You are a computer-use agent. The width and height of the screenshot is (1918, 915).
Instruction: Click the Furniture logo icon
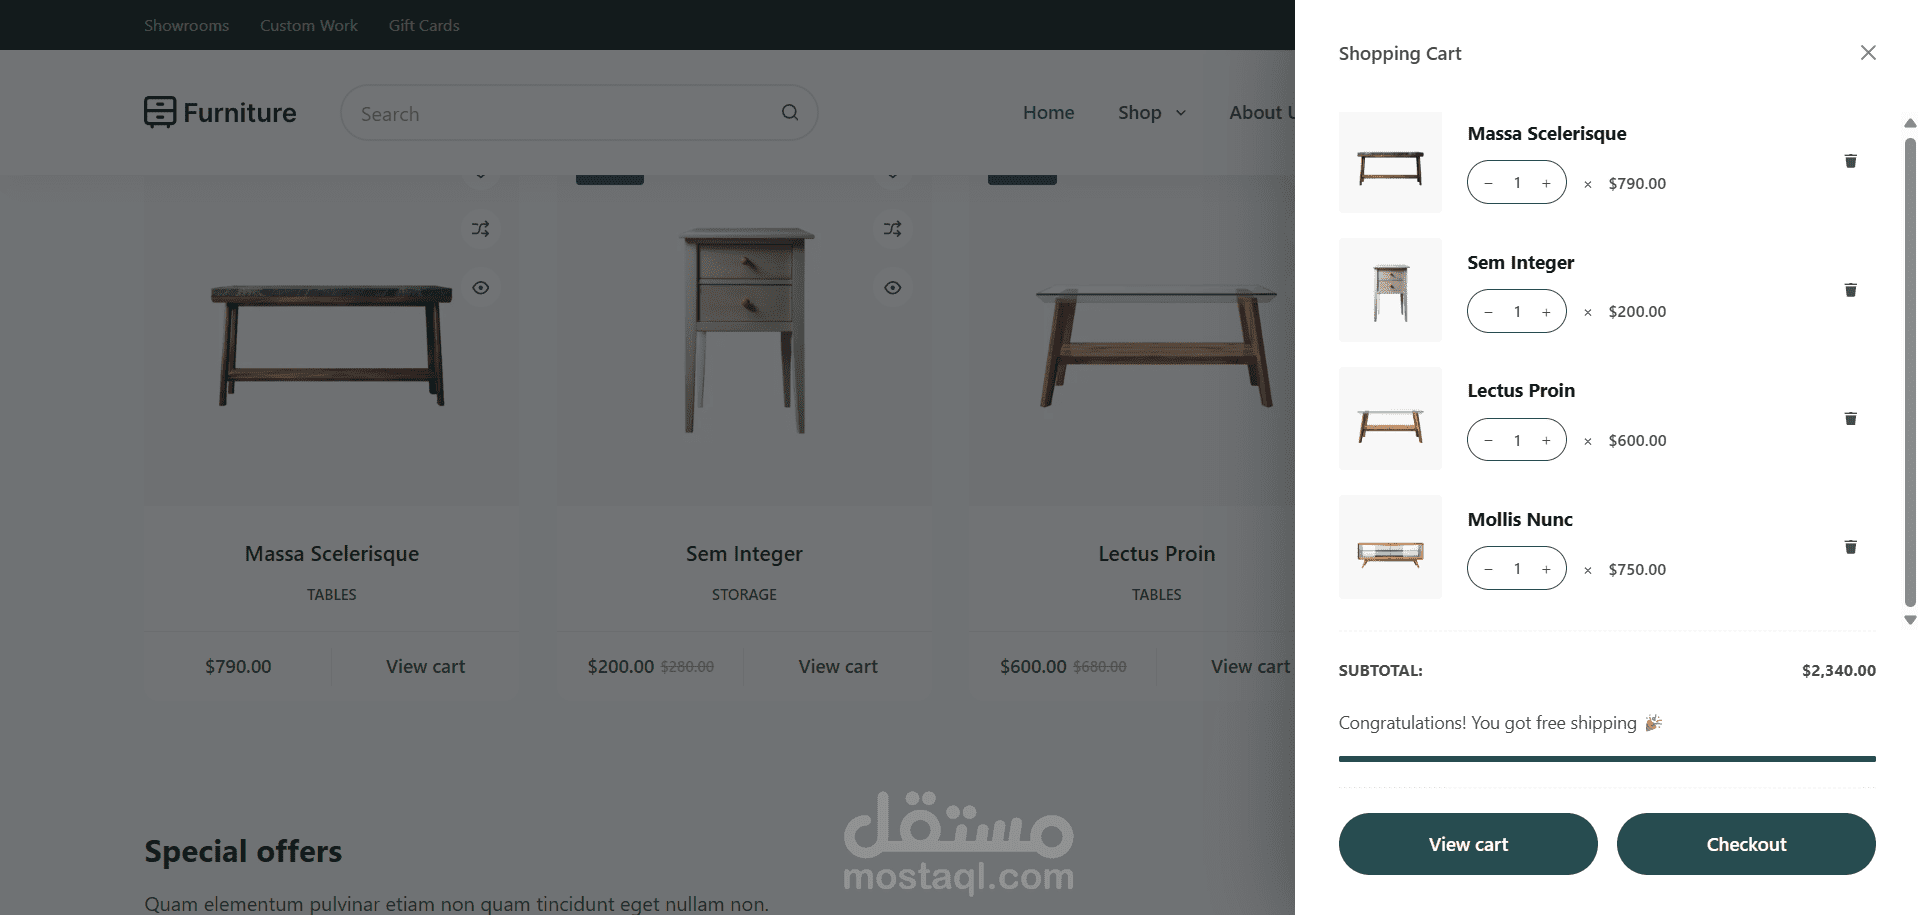point(160,112)
